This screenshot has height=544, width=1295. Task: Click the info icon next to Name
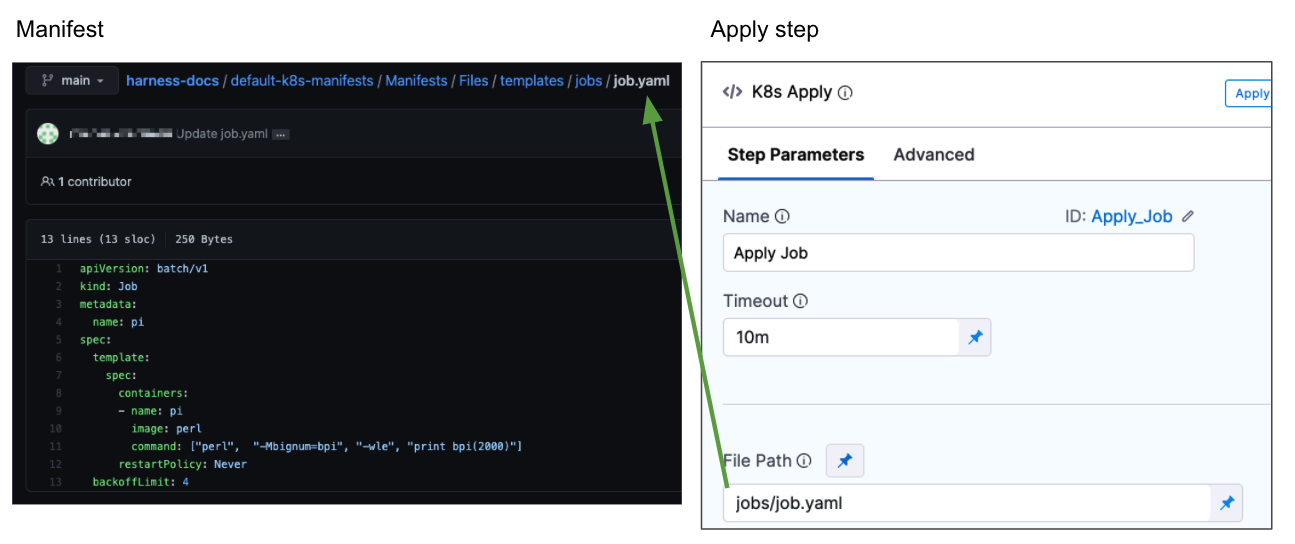[x=782, y=217]
